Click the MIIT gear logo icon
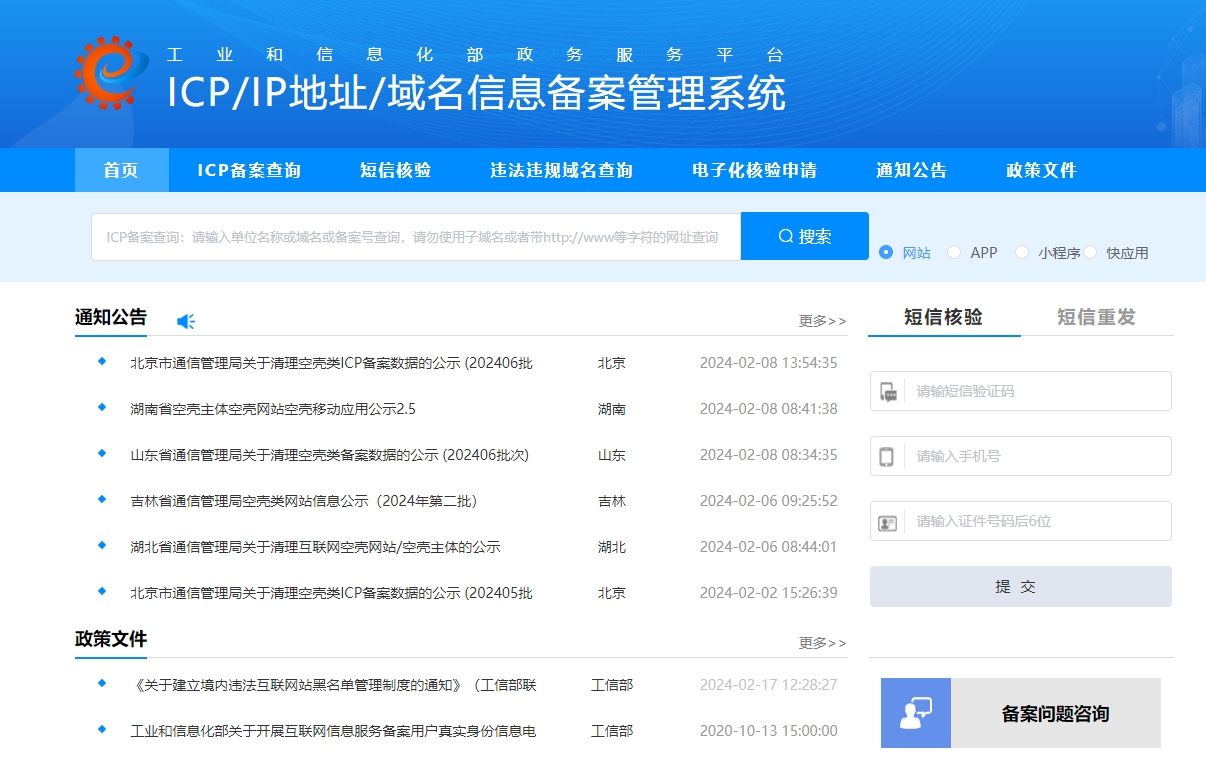This screenshot has width=1206, height=759. [112, 72]
